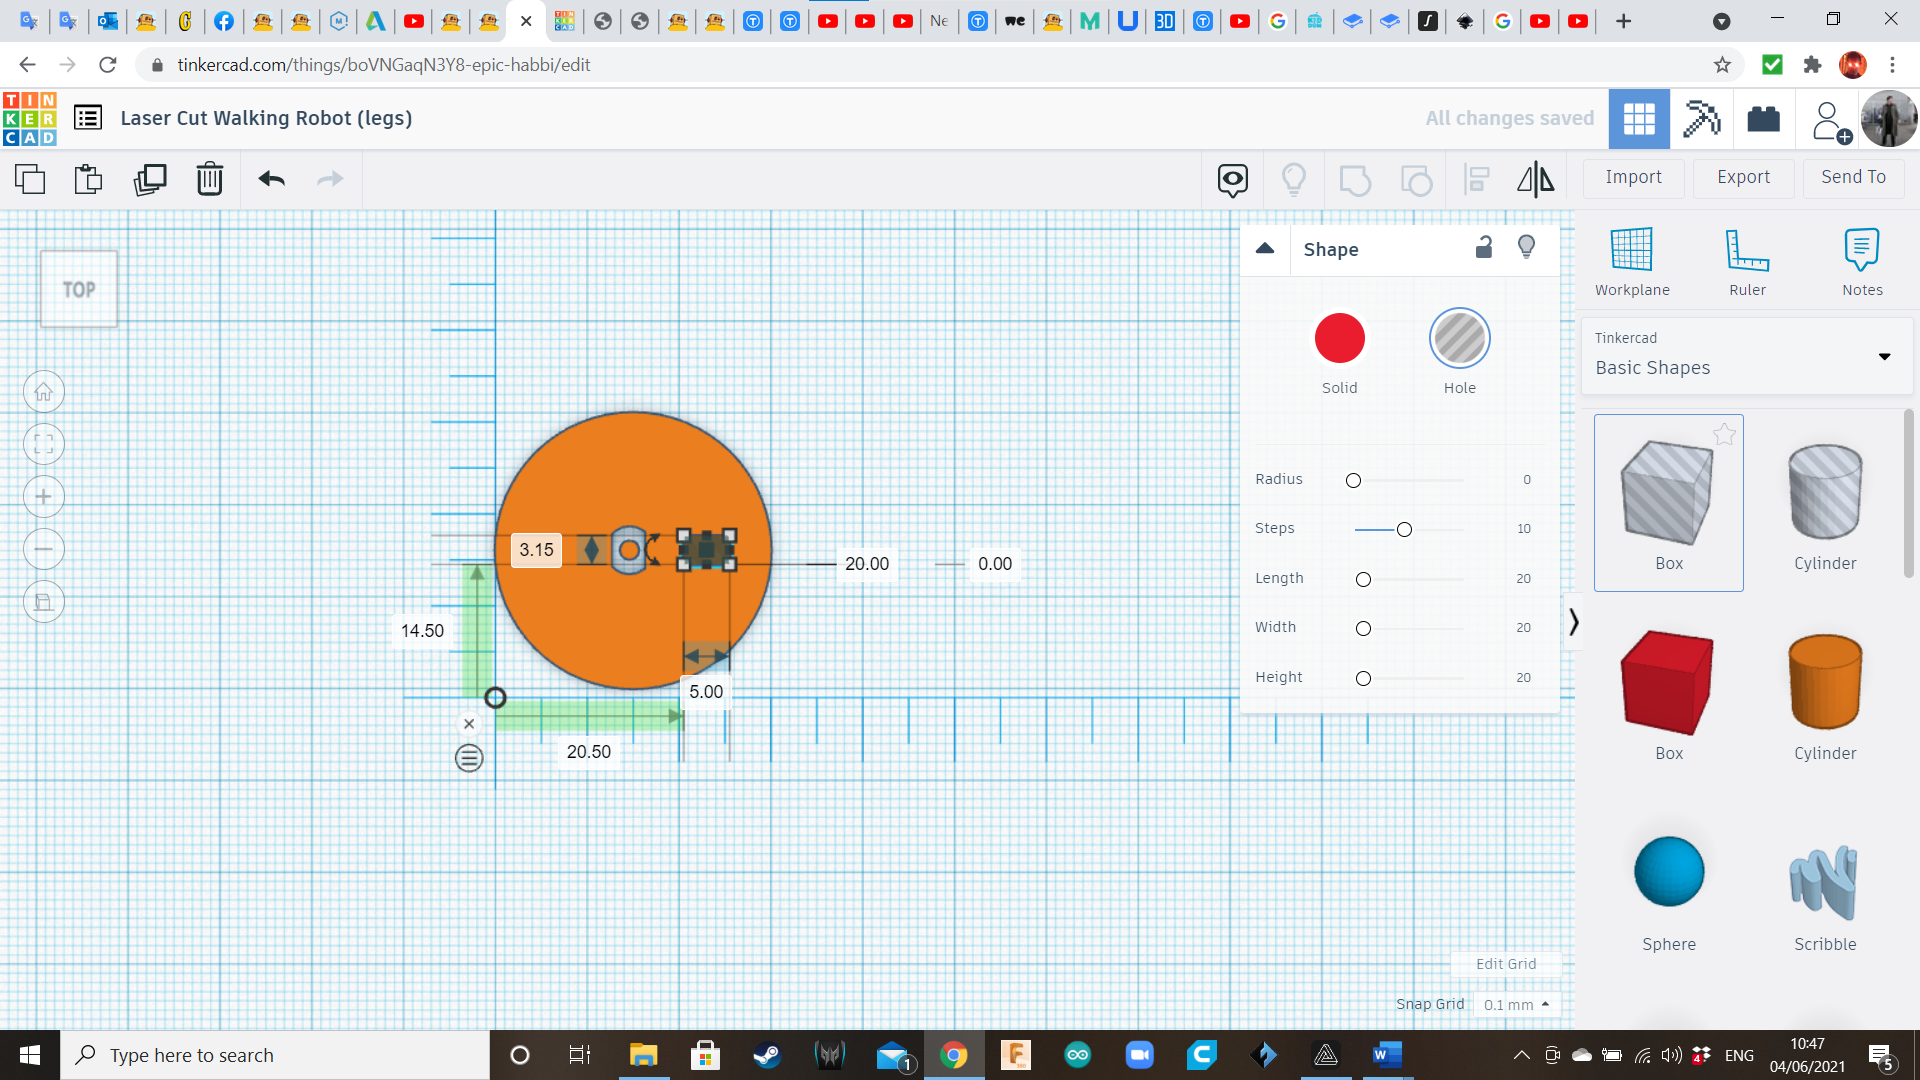The width and height of the screenshot is (1920, 1080).
Task: Select the Solid radio button
Action: click(1338, 338)
